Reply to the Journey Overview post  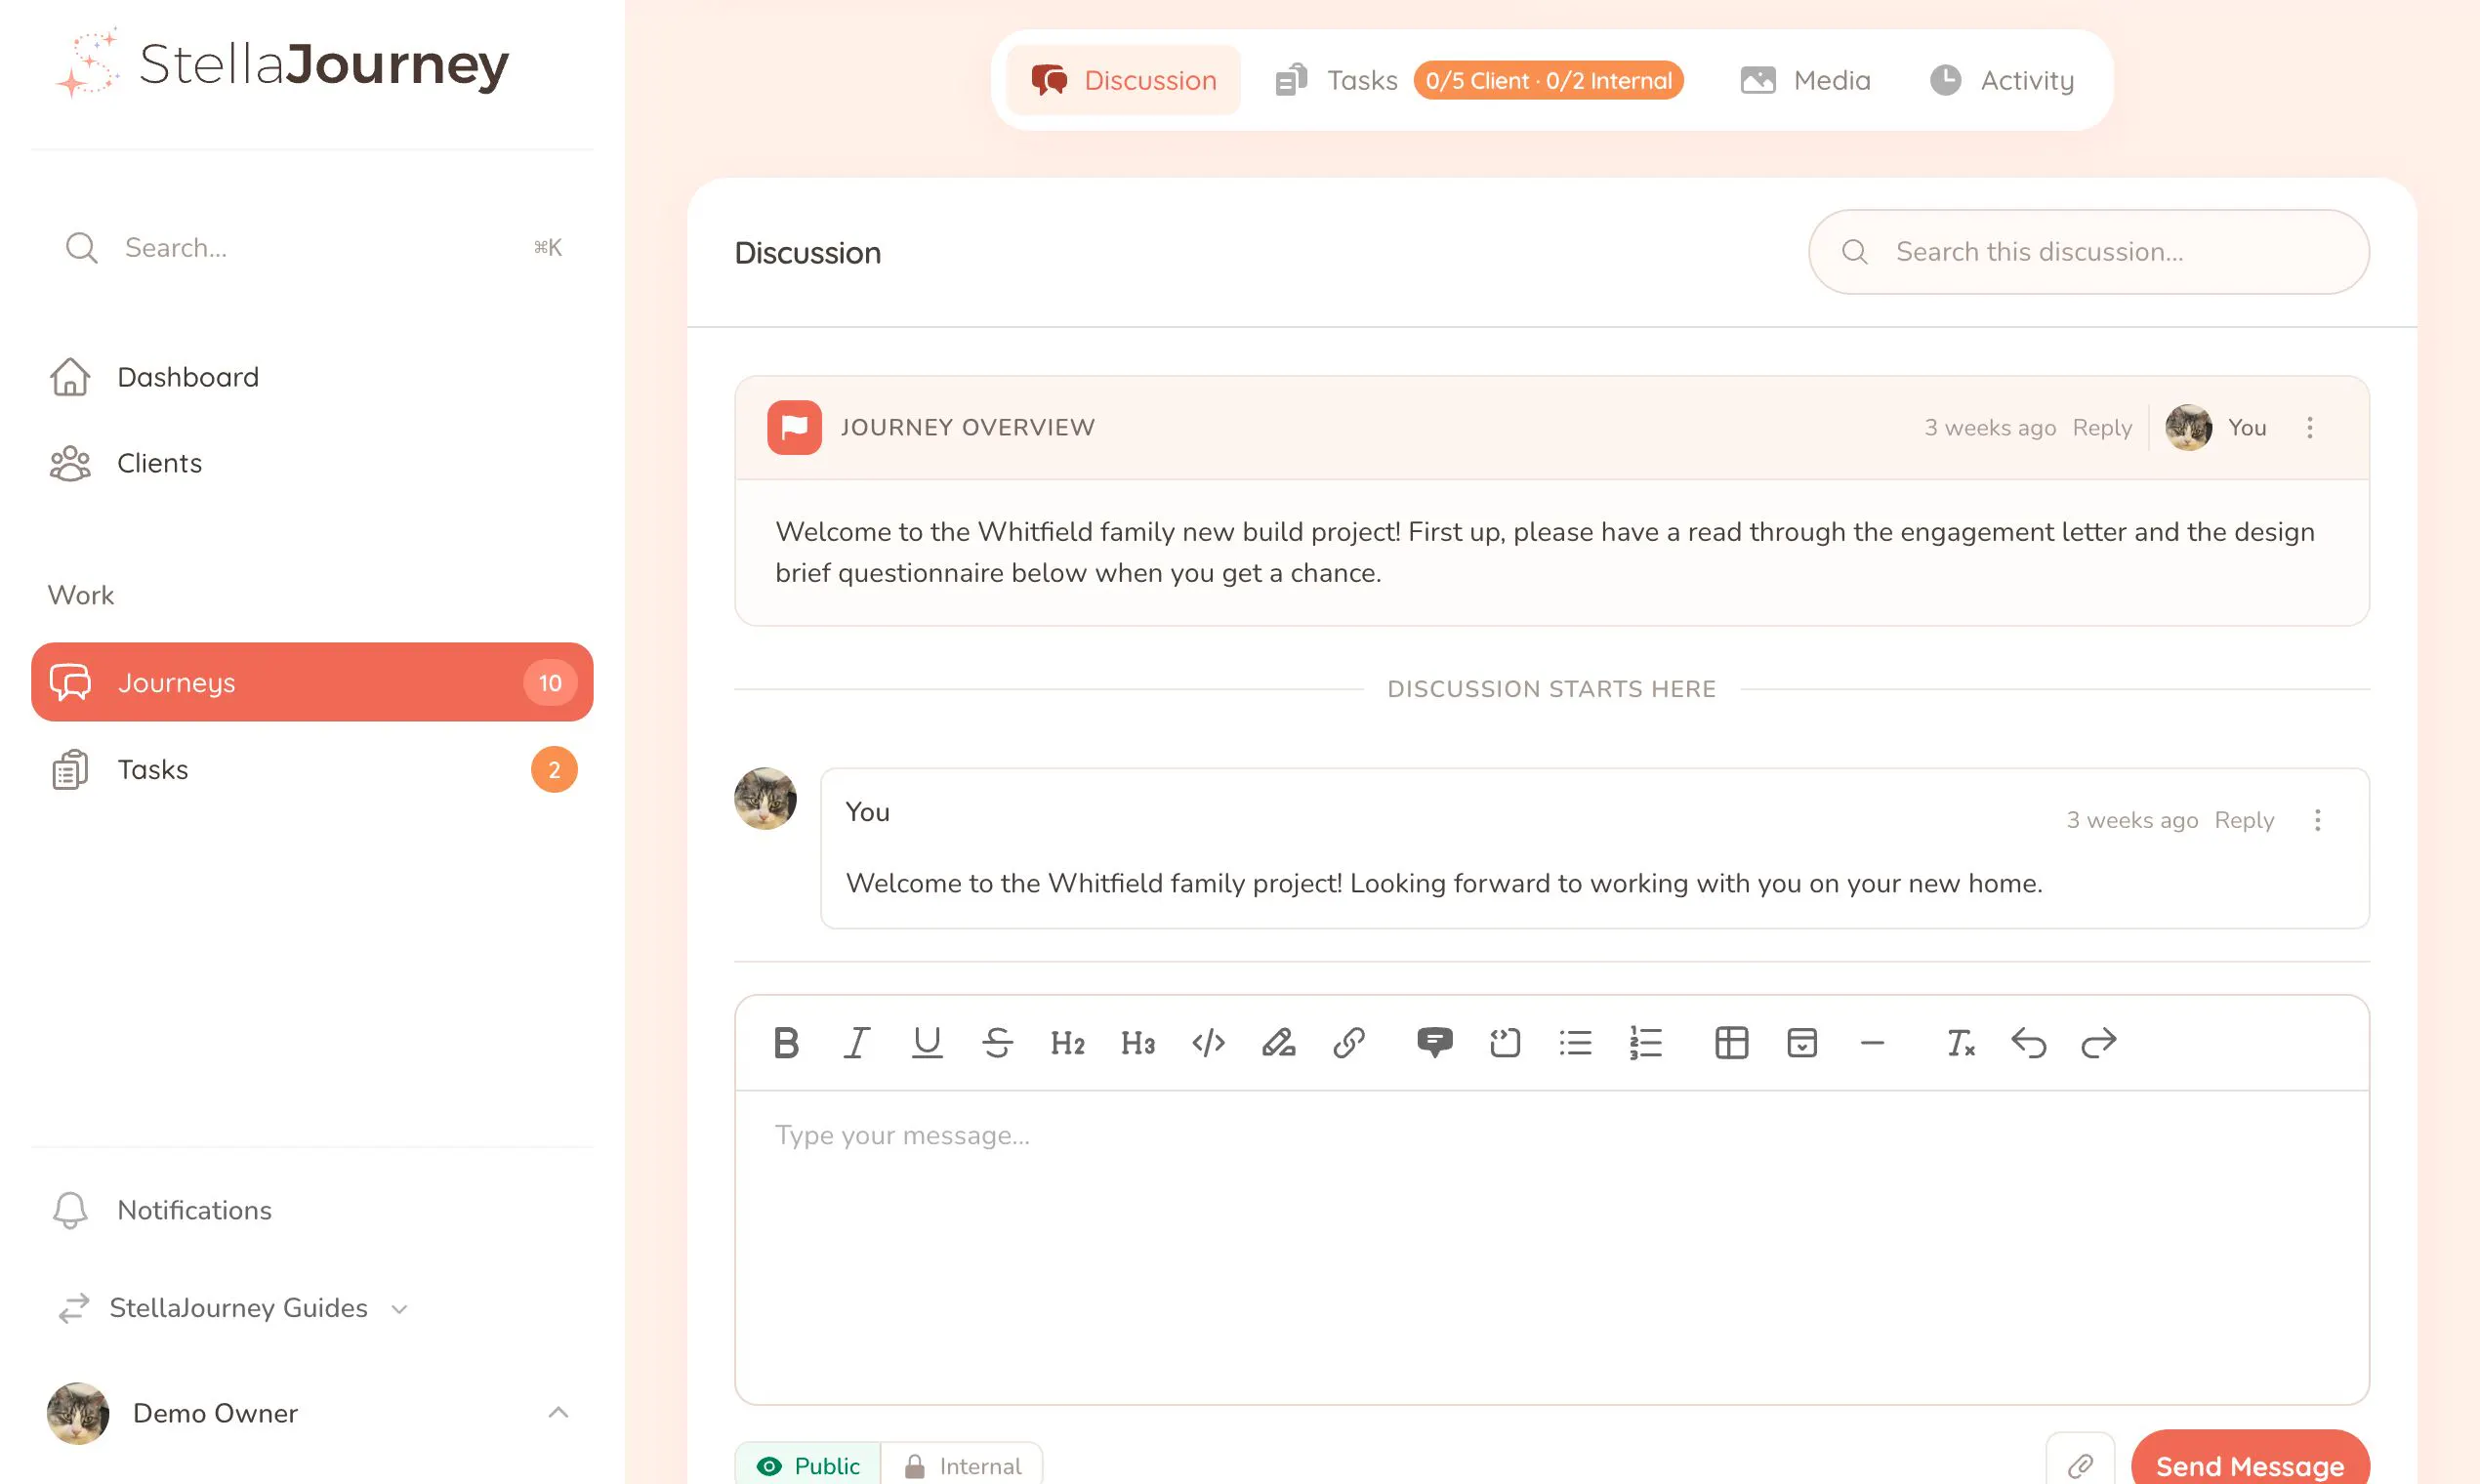point(2102,428)
